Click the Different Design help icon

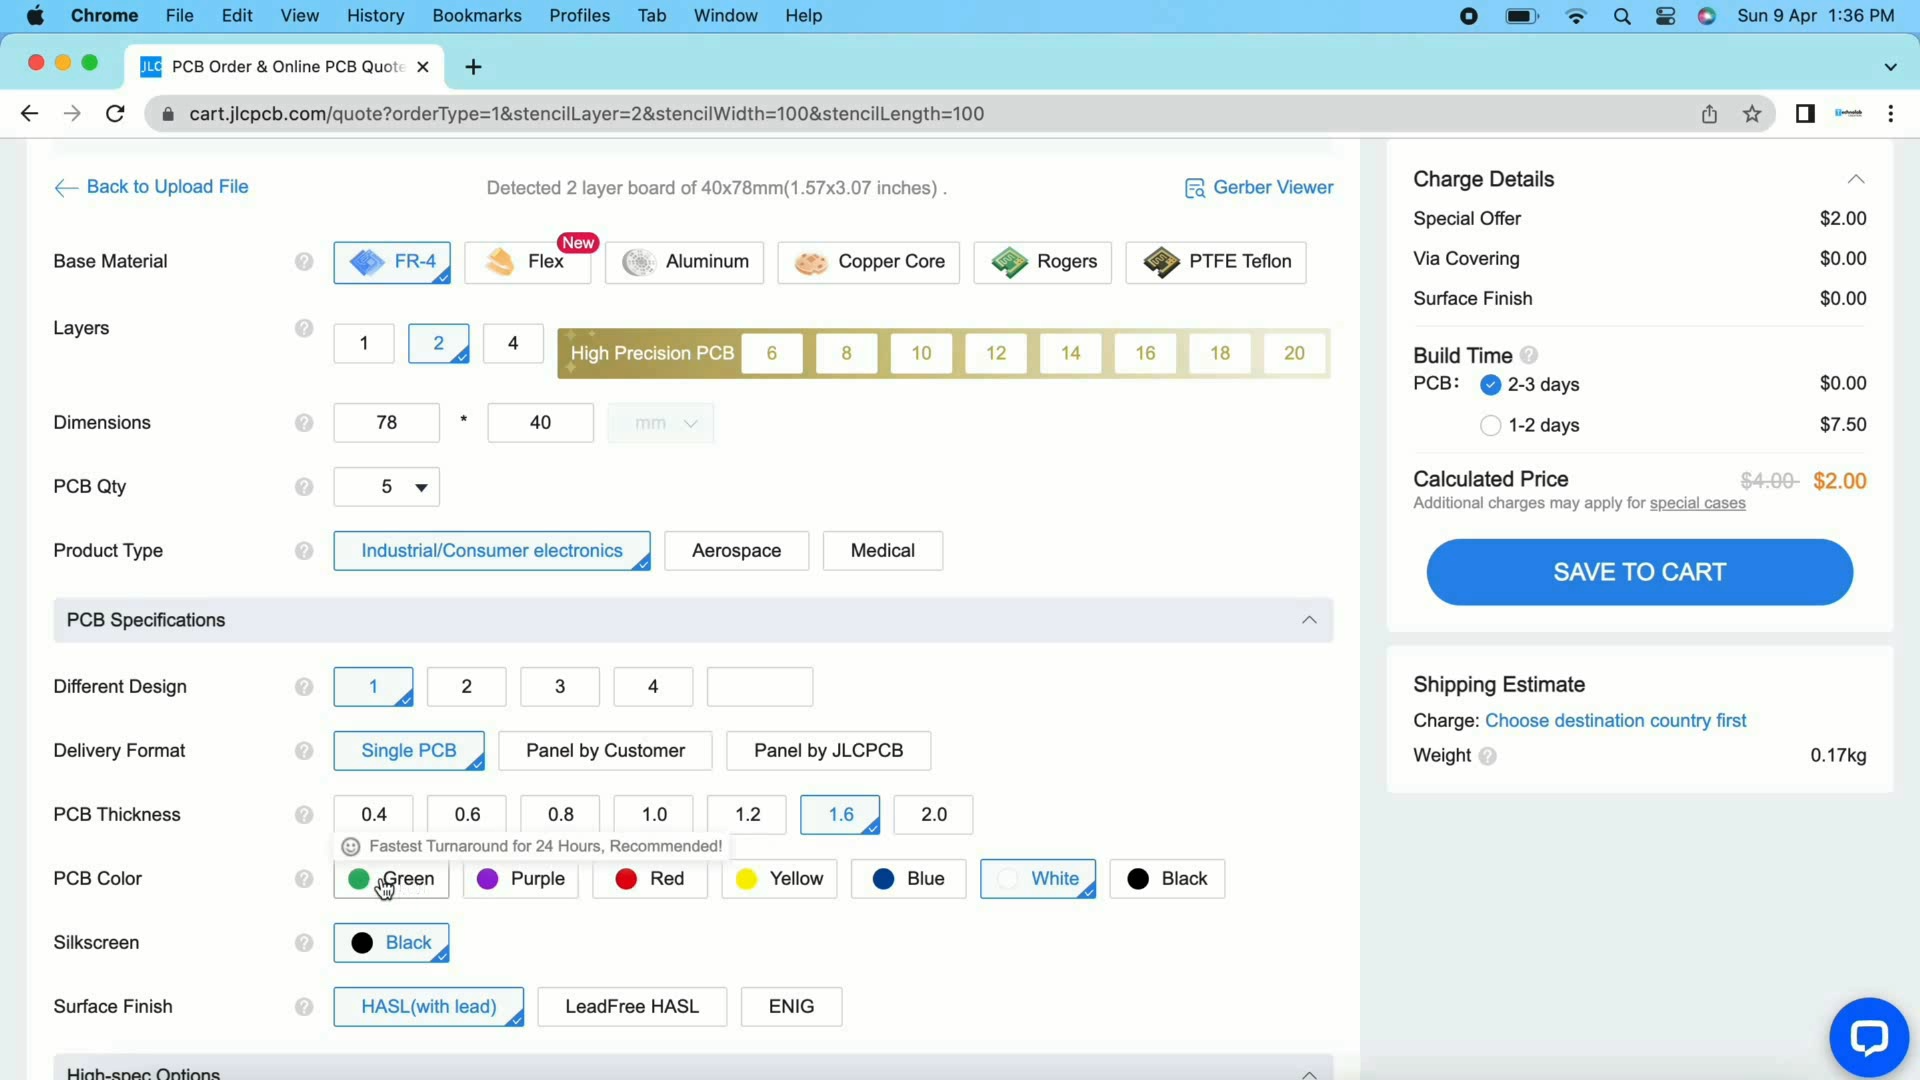[304, 687]
